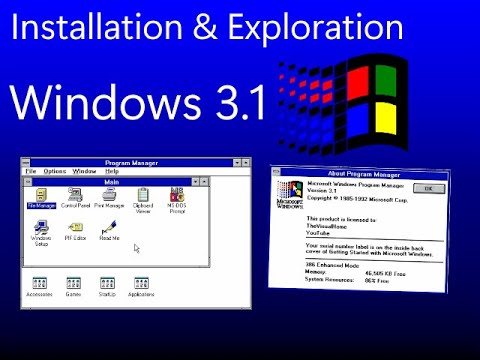The width and height of the screenshot is (480, 360).
Task: Open the Read Me icon
Action: [x=109, y=230]
